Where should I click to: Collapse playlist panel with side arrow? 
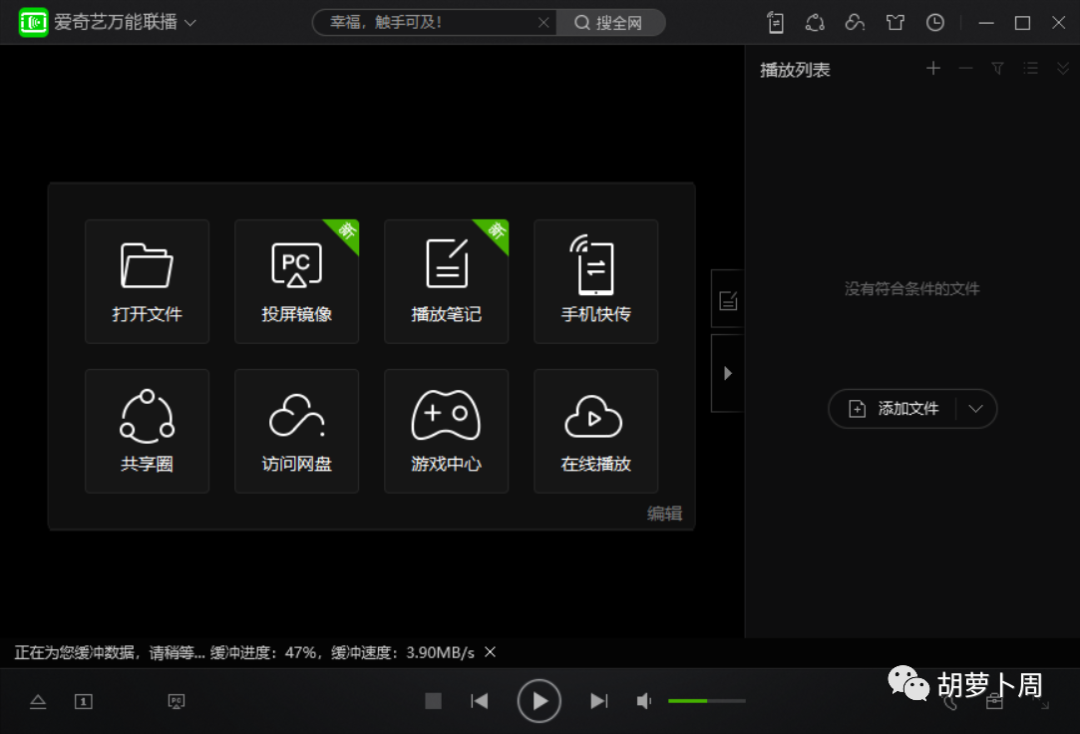(x=727, y=373)
